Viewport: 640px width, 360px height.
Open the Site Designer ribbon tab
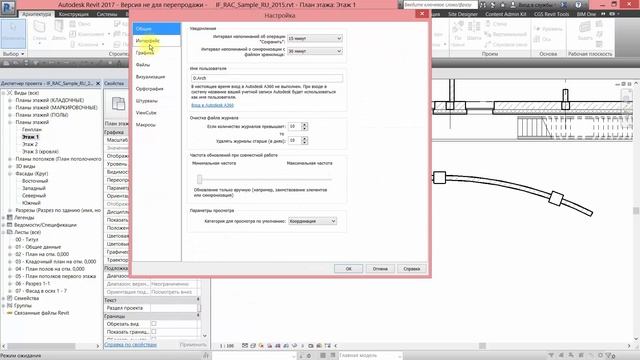pos(462,14)
